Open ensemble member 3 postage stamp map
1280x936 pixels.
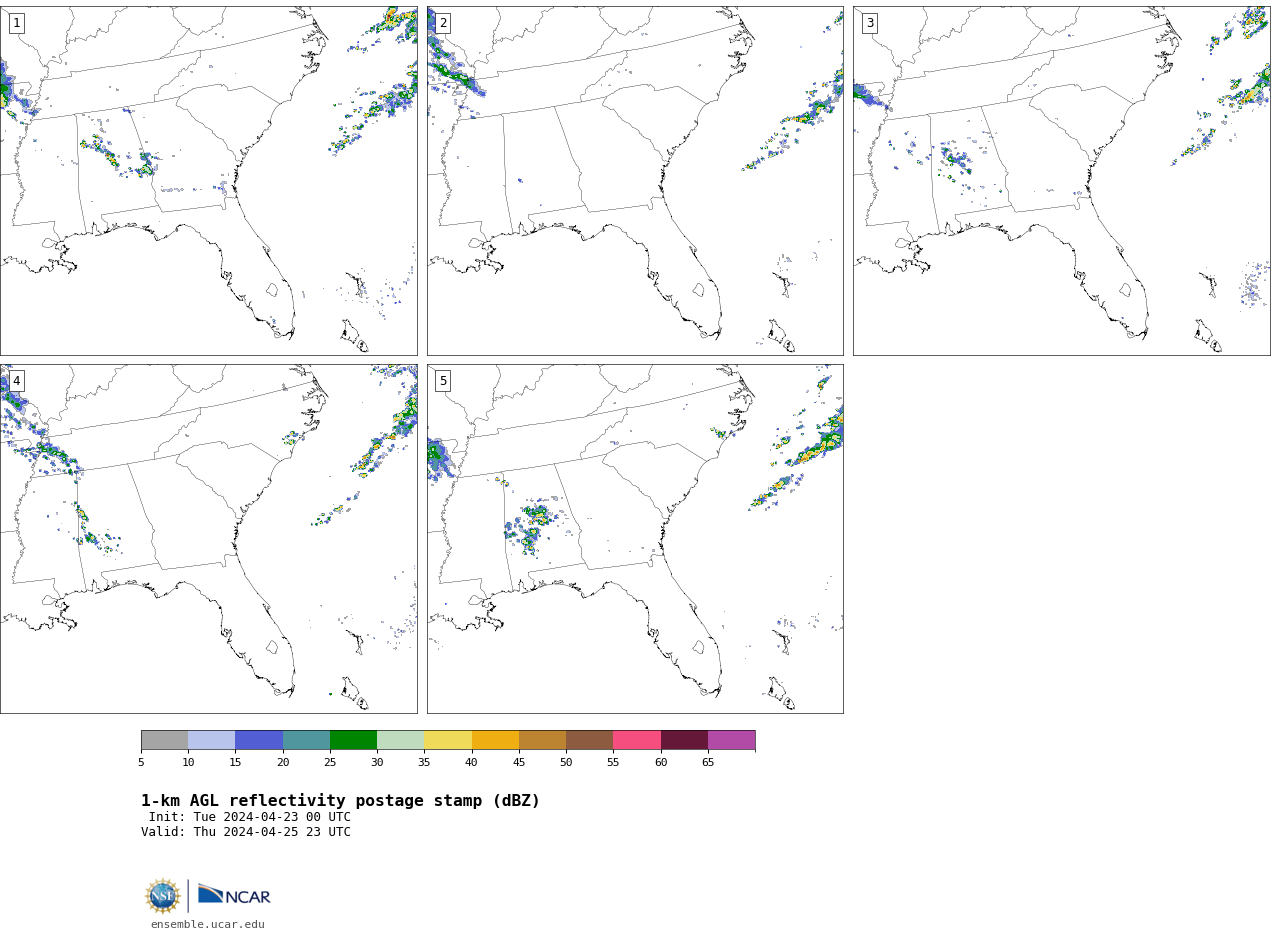pos(1061,181)
